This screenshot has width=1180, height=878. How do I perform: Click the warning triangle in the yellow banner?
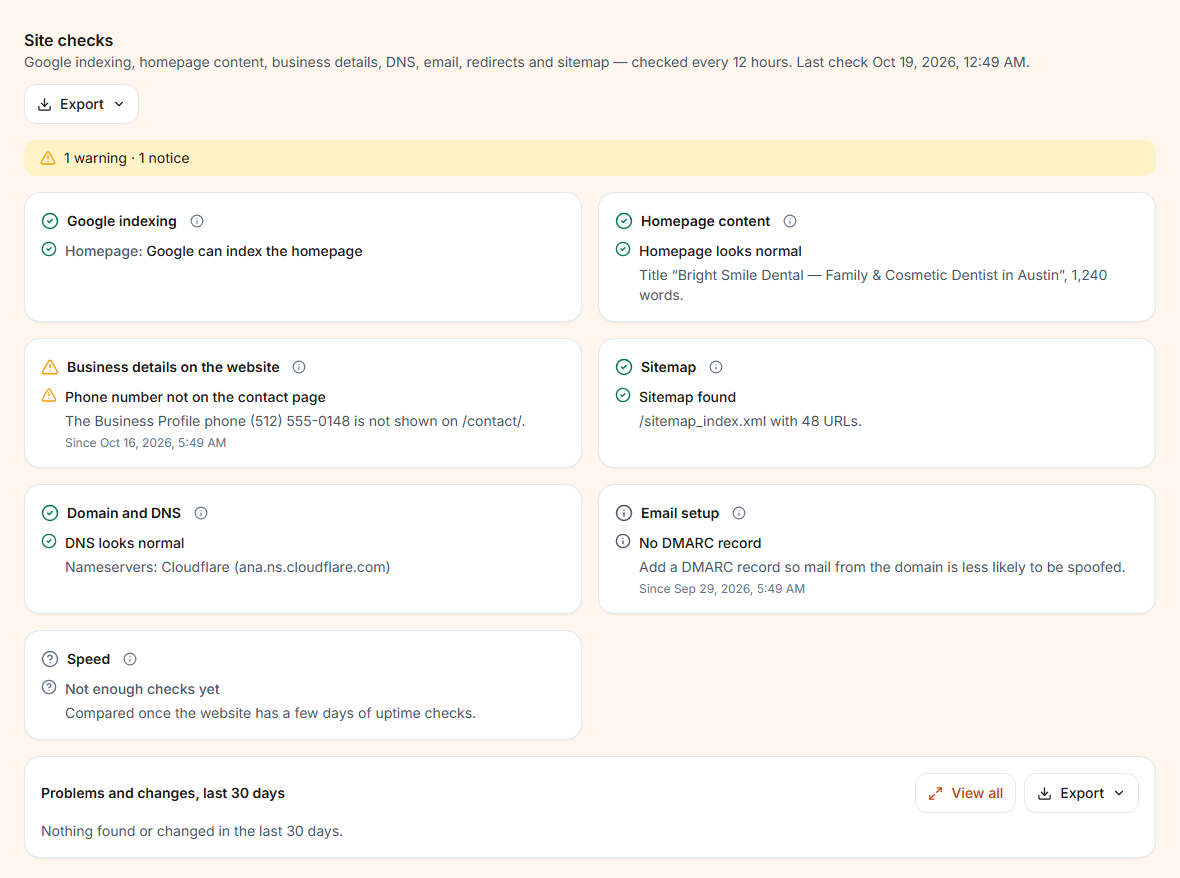tap(48, 158)
